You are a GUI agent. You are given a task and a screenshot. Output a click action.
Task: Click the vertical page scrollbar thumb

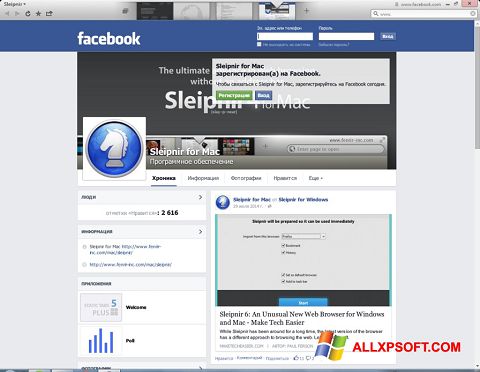(x=477, y=85)
